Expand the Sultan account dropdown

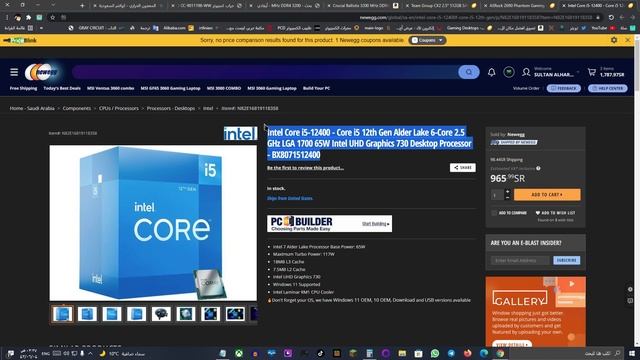tap(578, 72)
